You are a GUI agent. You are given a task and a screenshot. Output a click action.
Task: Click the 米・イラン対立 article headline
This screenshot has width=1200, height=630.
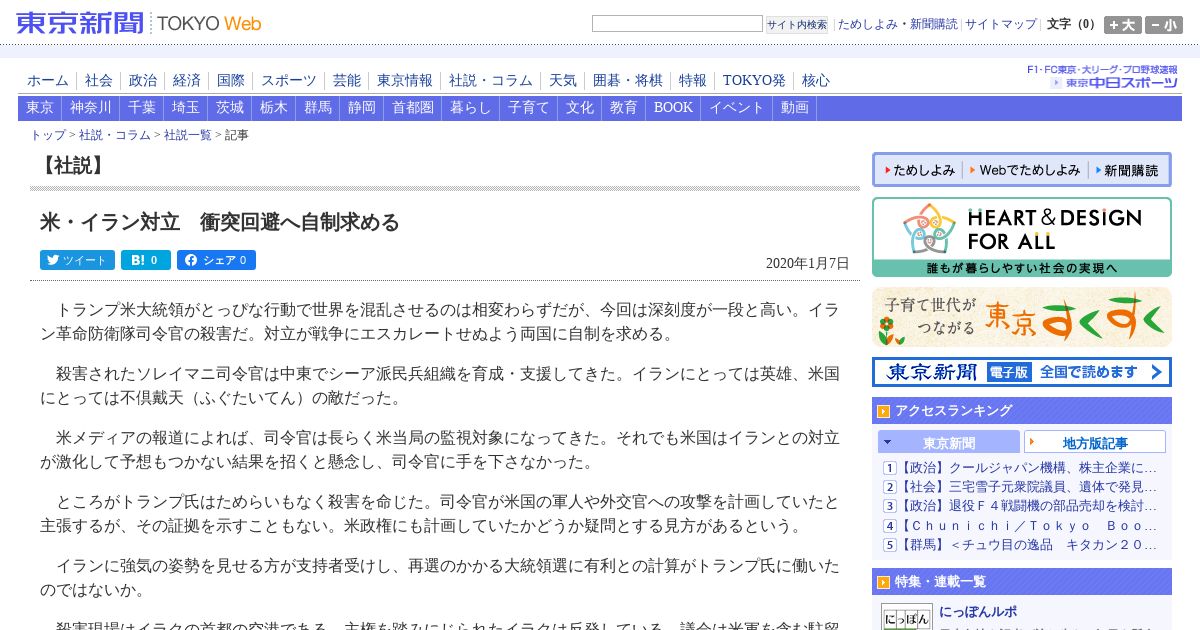[x=220, y=222]
